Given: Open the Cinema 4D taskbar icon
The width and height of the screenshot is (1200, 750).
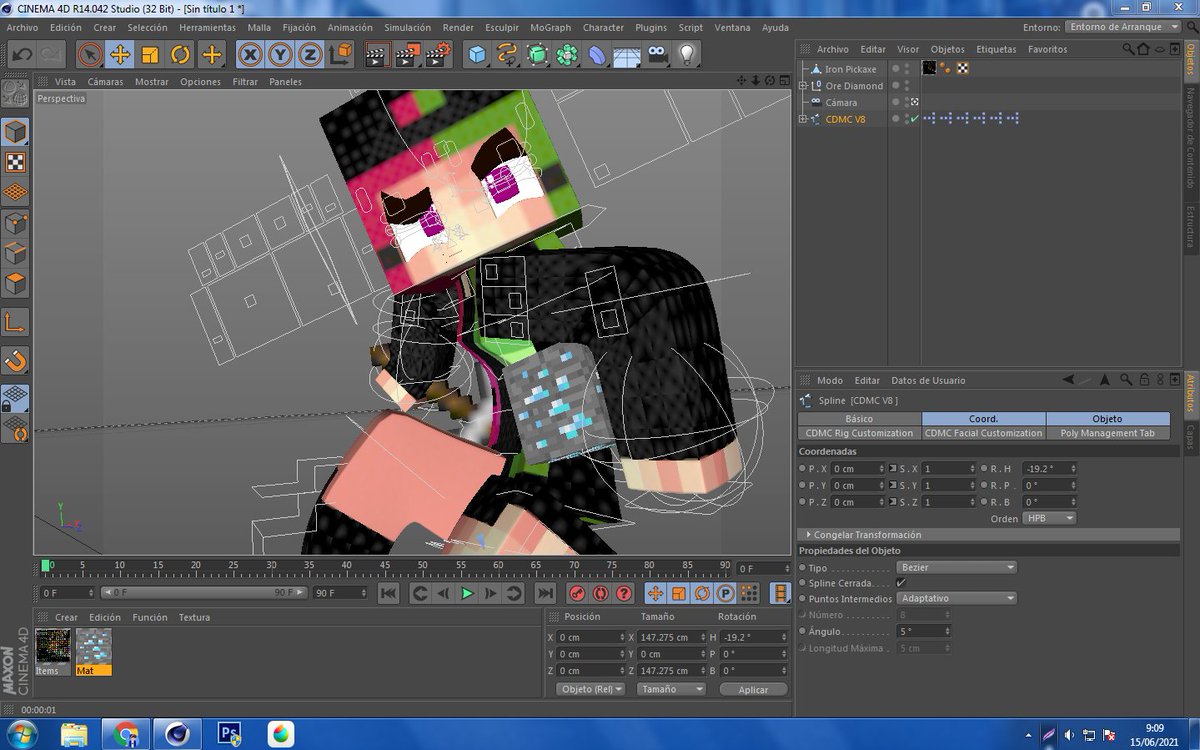Looking at the screenshot, I should pos(179,733).
